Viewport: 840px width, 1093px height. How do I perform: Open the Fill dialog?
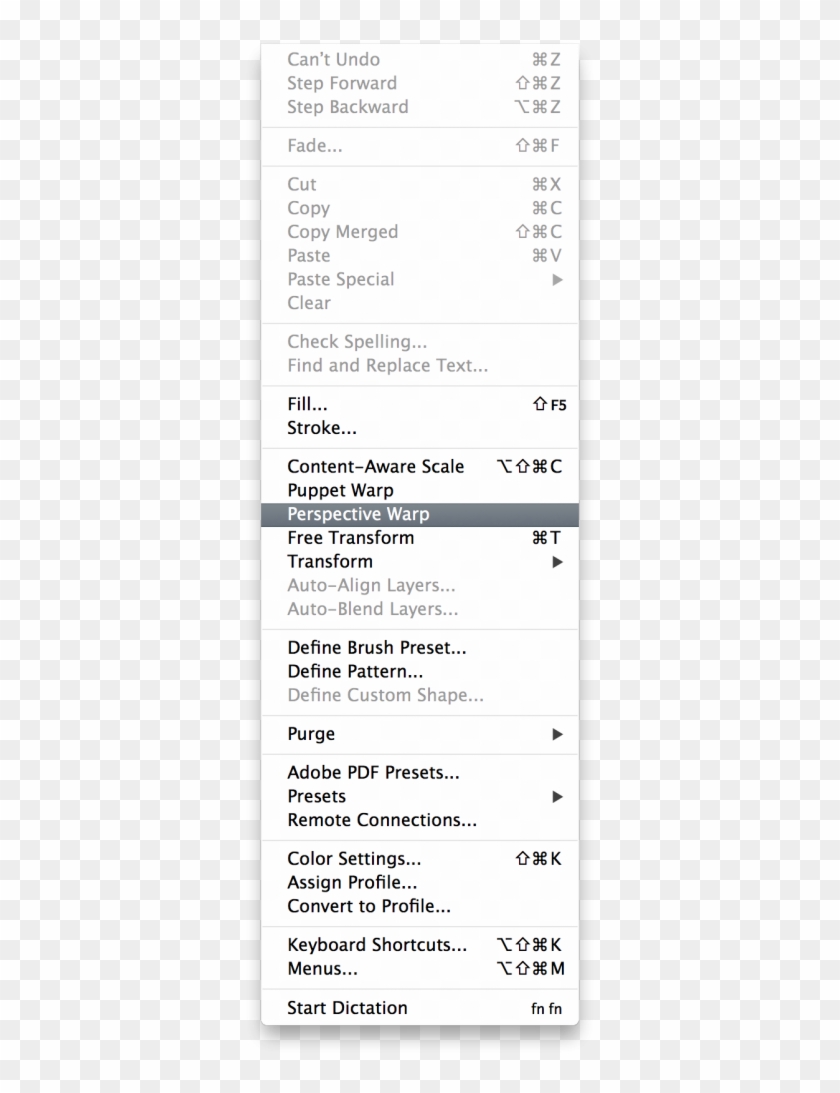[x=306, y=404]
